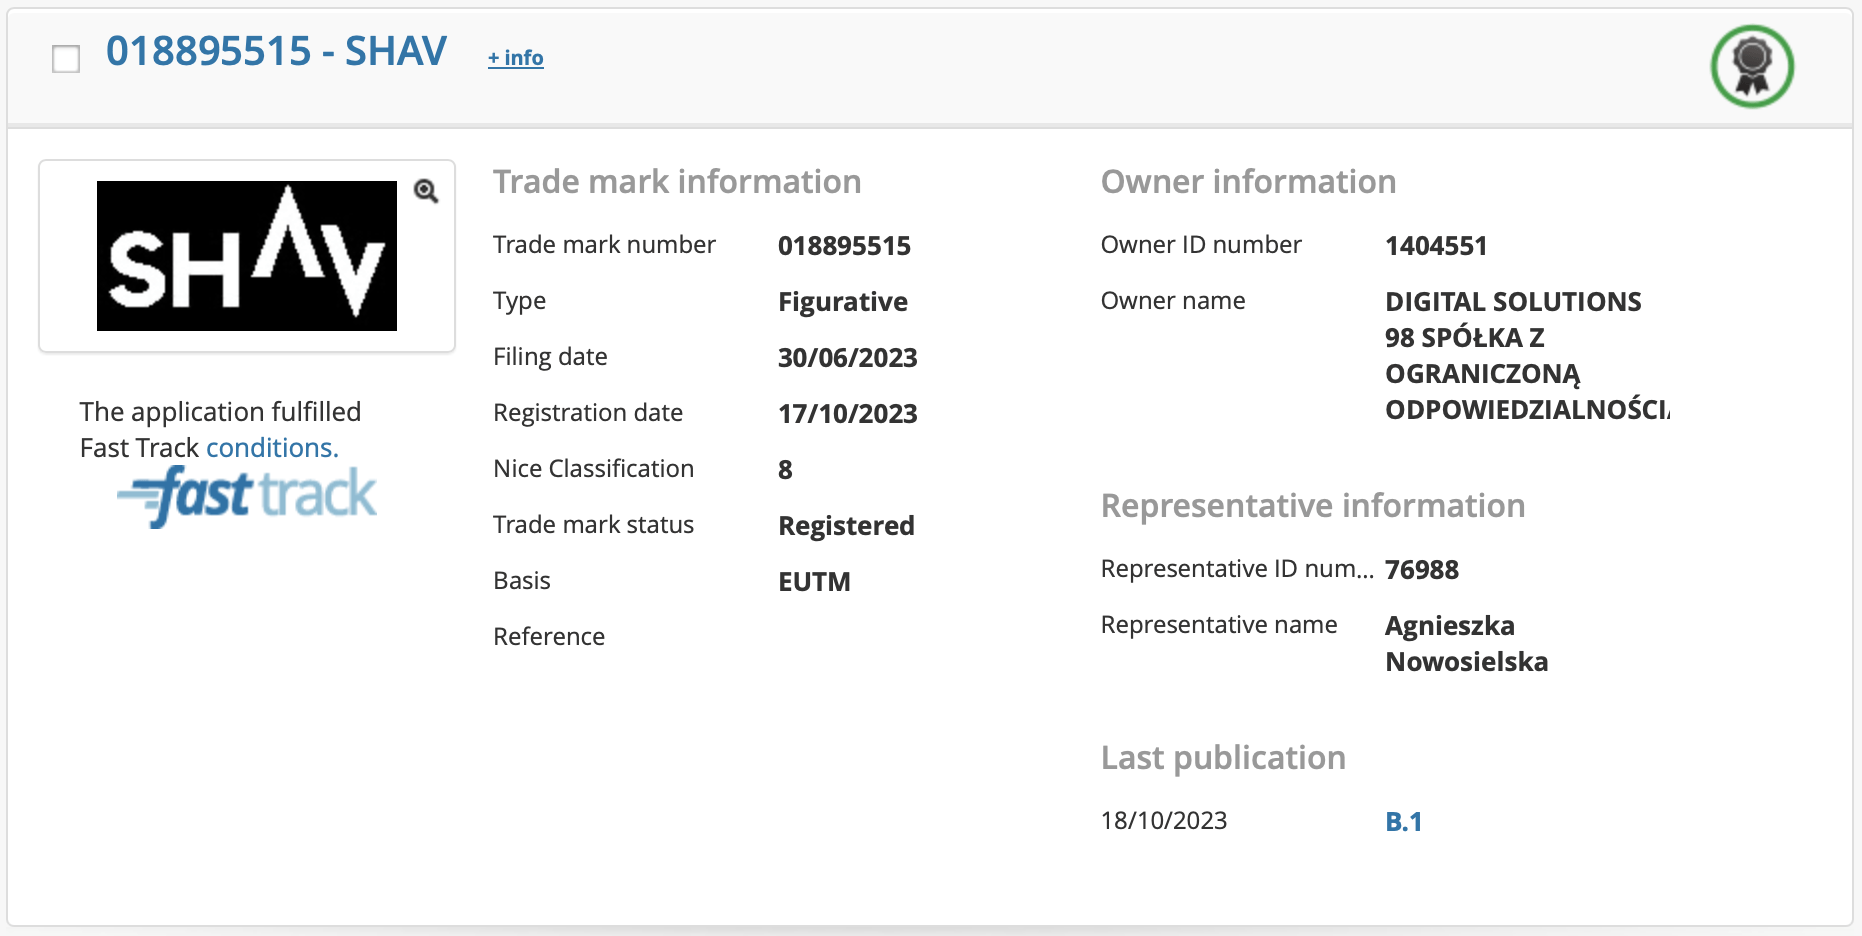The image size is (1862, 936).
Task: Open the SHAV logo image thumbnail
Action: [x=246, y=256]
